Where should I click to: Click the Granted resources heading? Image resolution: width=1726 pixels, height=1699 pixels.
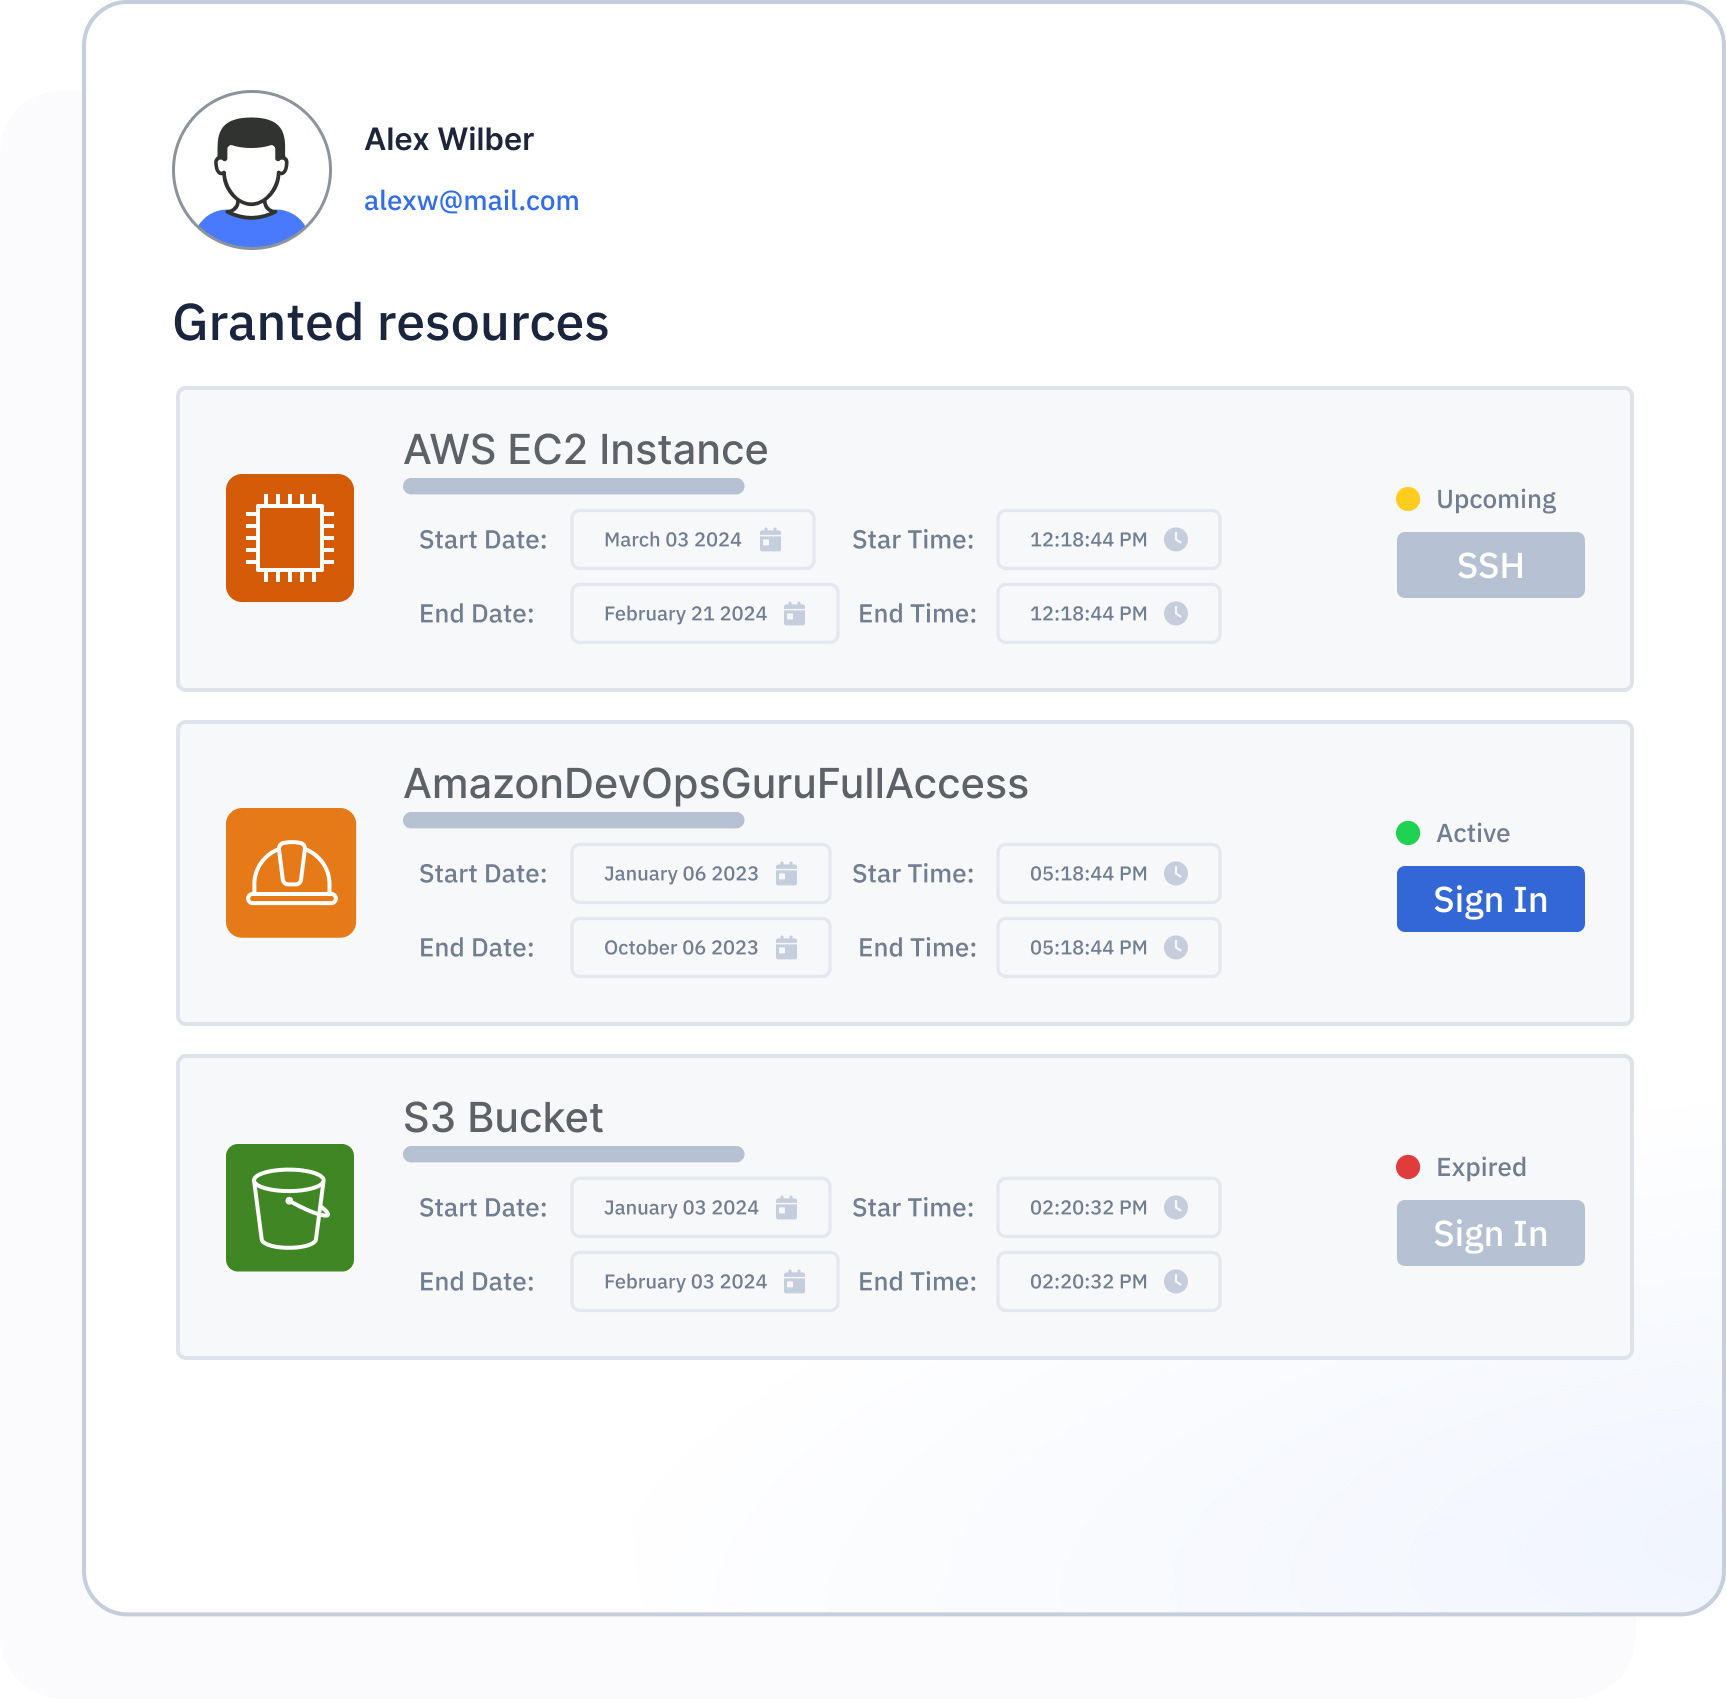coord(391,323)
